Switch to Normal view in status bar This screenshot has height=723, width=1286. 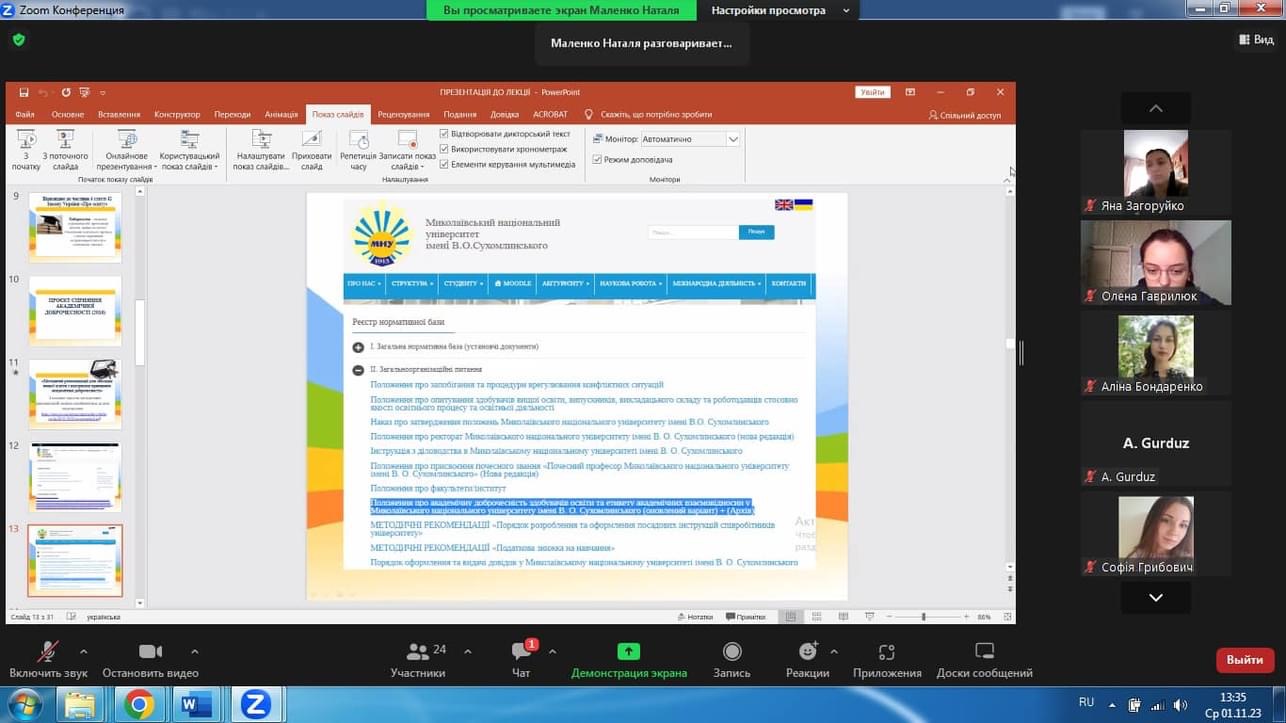coord(790,617)
